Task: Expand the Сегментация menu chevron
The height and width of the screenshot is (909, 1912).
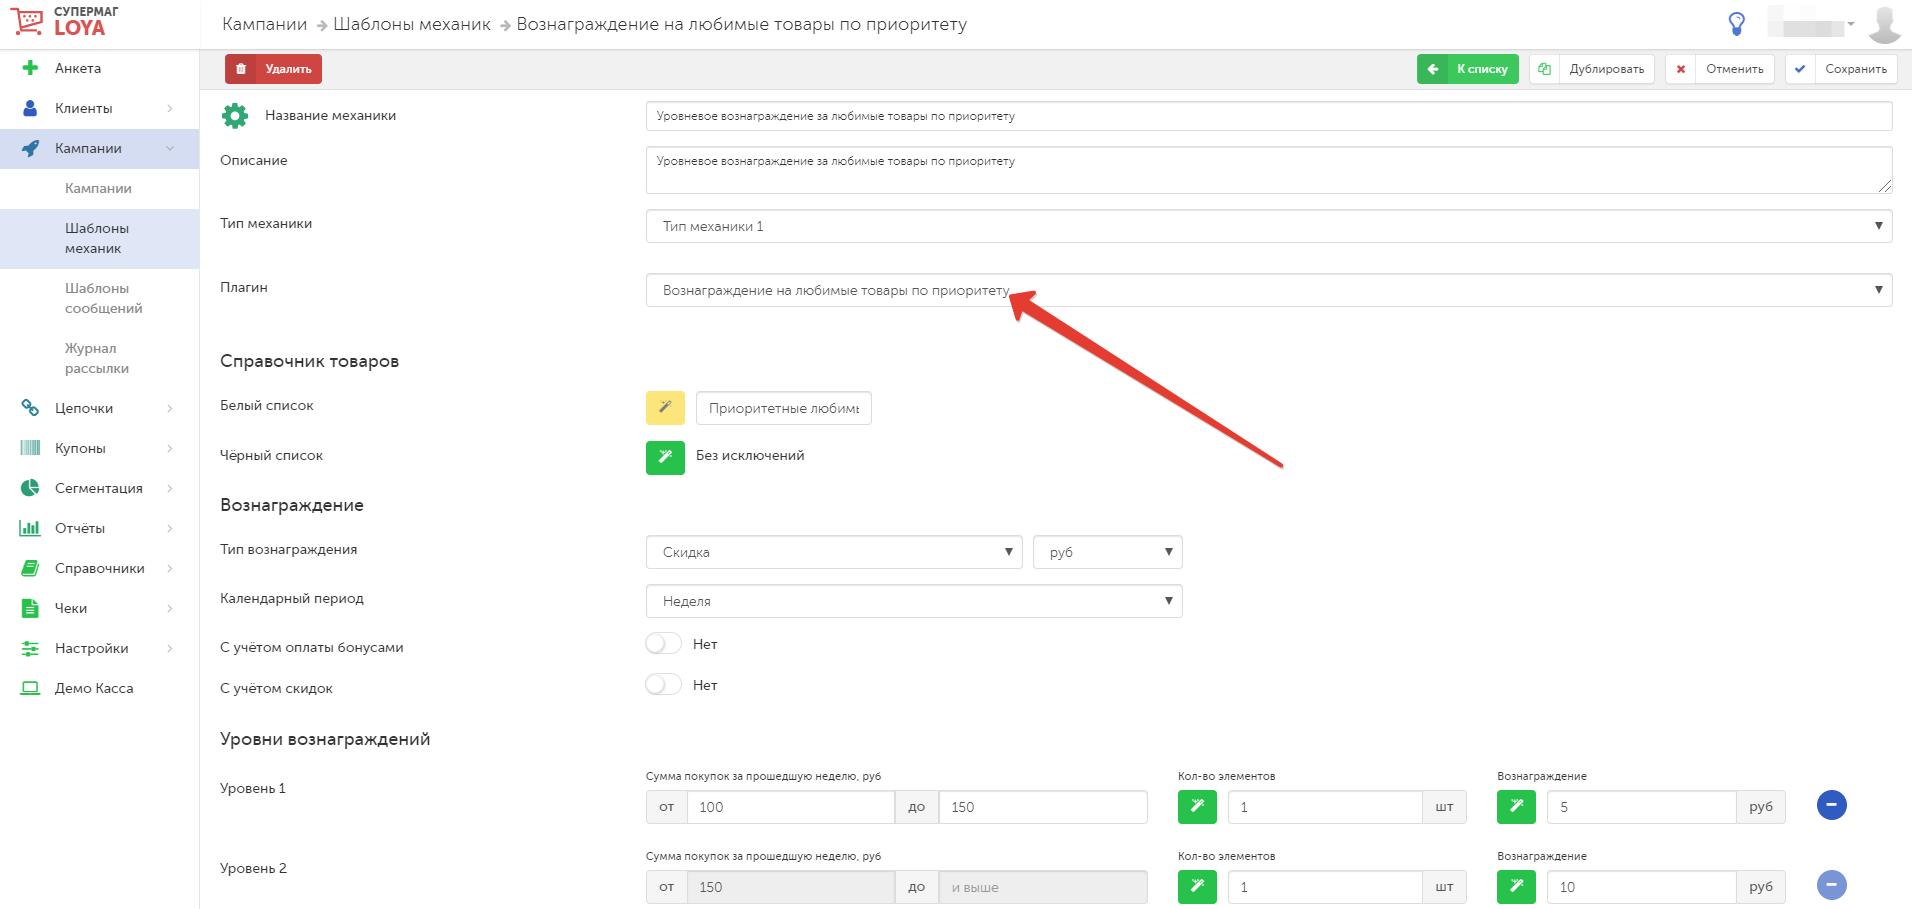Action: coord(170,488)
